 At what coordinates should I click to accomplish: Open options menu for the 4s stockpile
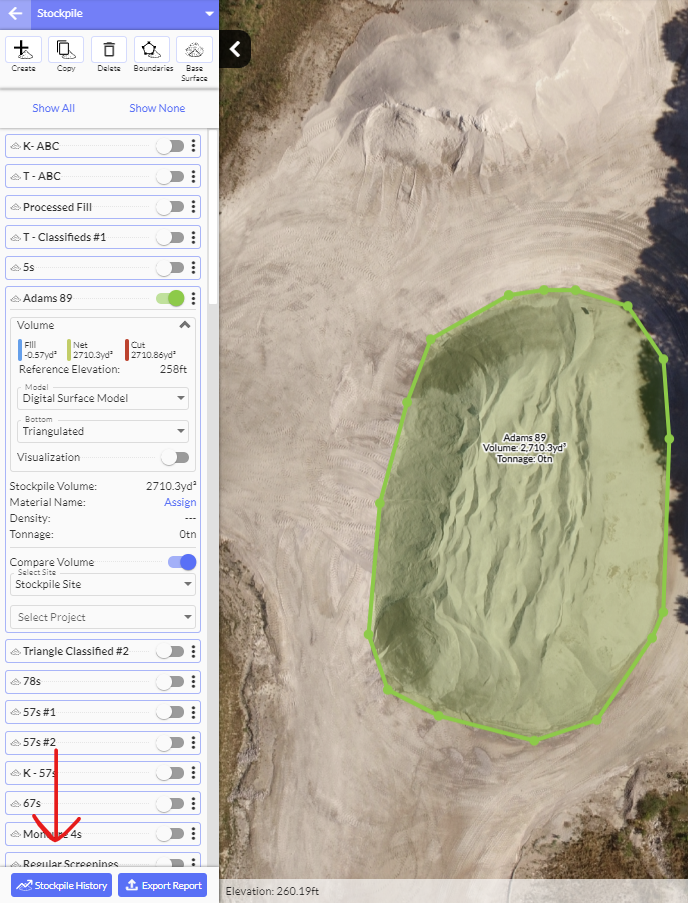point(193,834)
